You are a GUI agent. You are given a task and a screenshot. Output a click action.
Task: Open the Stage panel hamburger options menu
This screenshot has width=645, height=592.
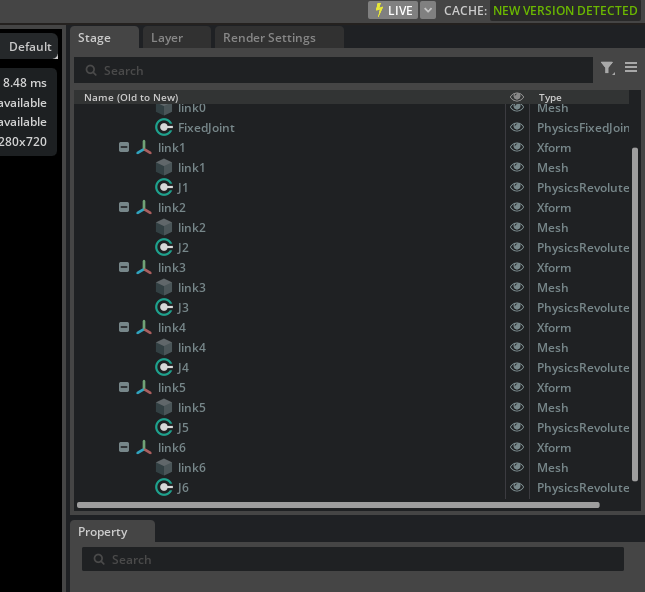[631, 68]
